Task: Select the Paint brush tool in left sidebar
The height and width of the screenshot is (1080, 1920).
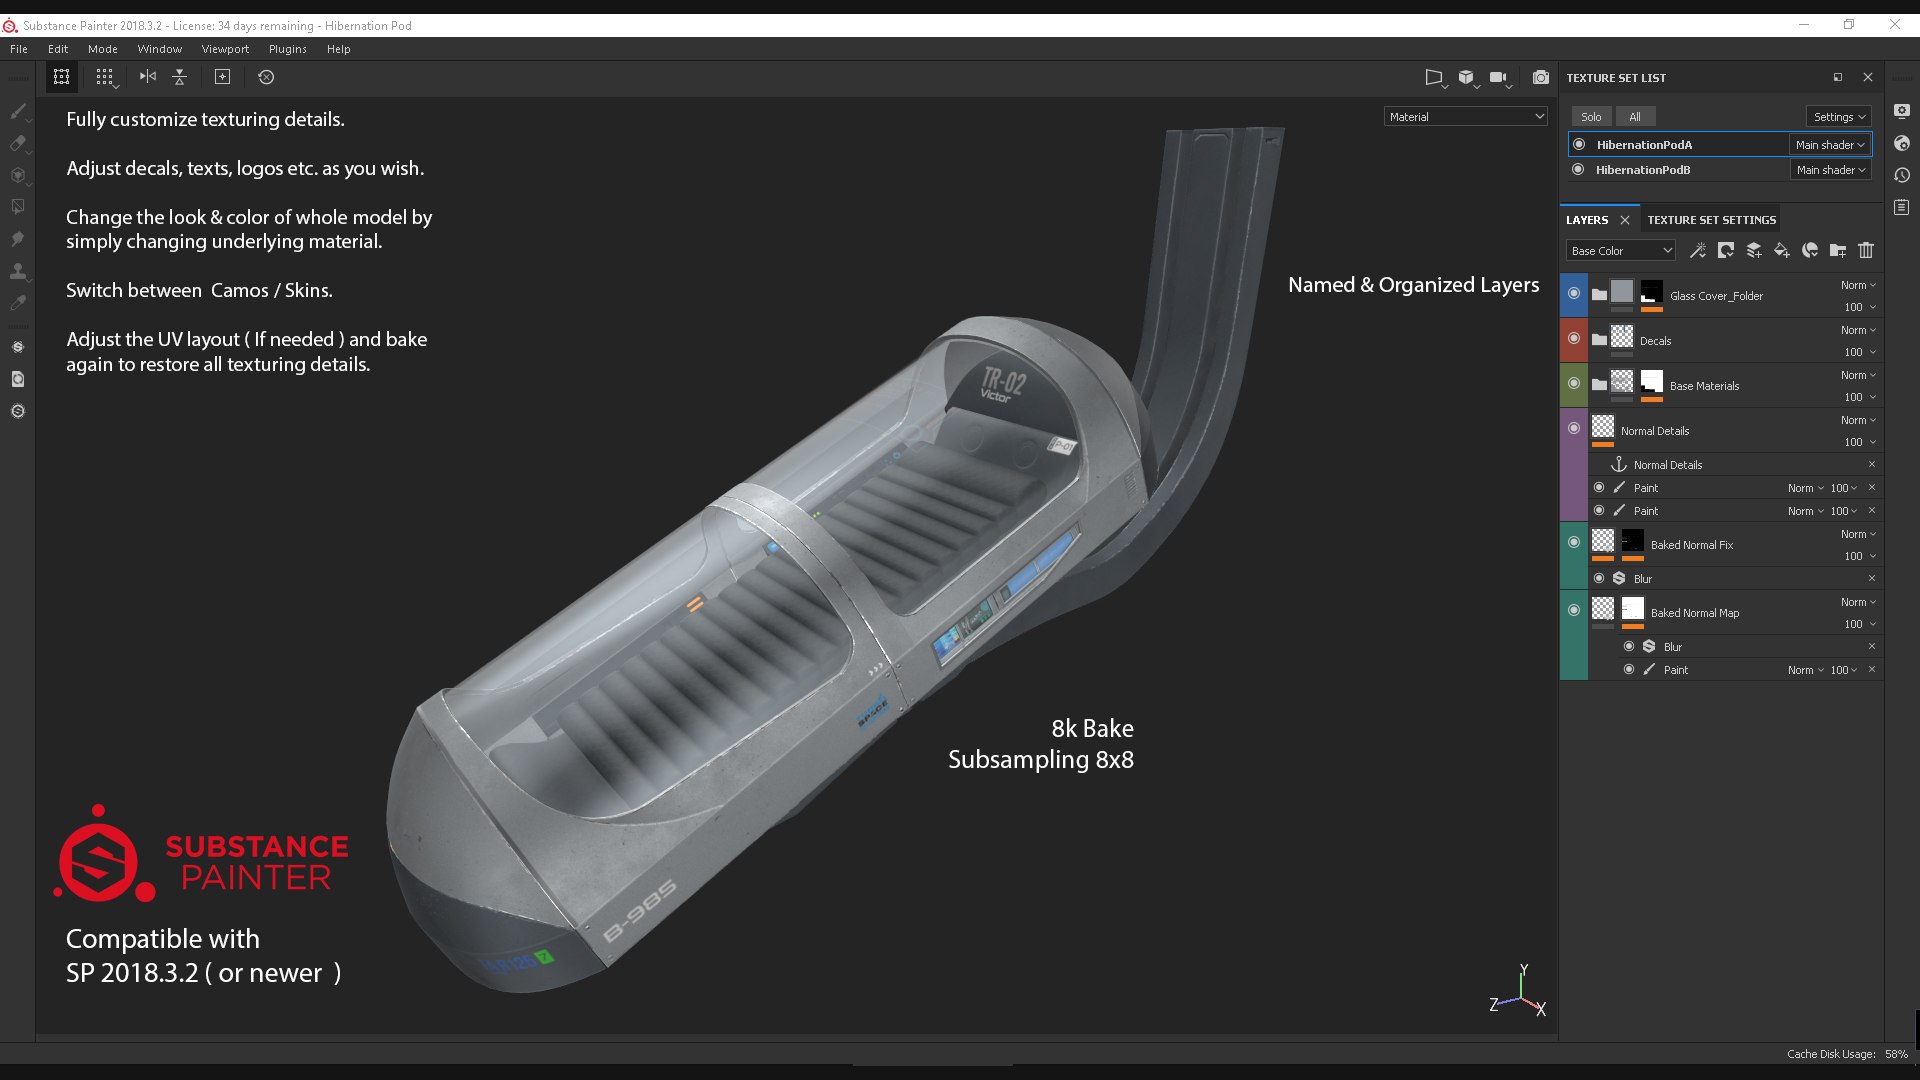Action: tap(18, 111)
